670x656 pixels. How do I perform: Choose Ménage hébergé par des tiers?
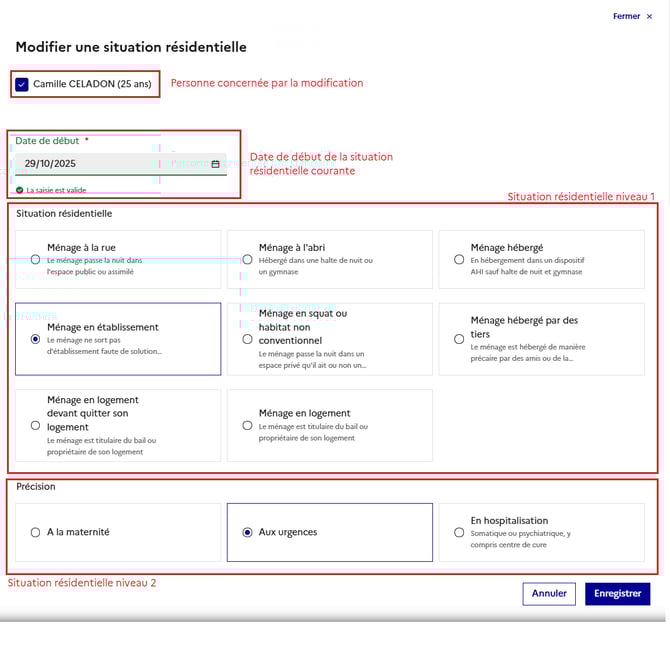coord(459,339)
